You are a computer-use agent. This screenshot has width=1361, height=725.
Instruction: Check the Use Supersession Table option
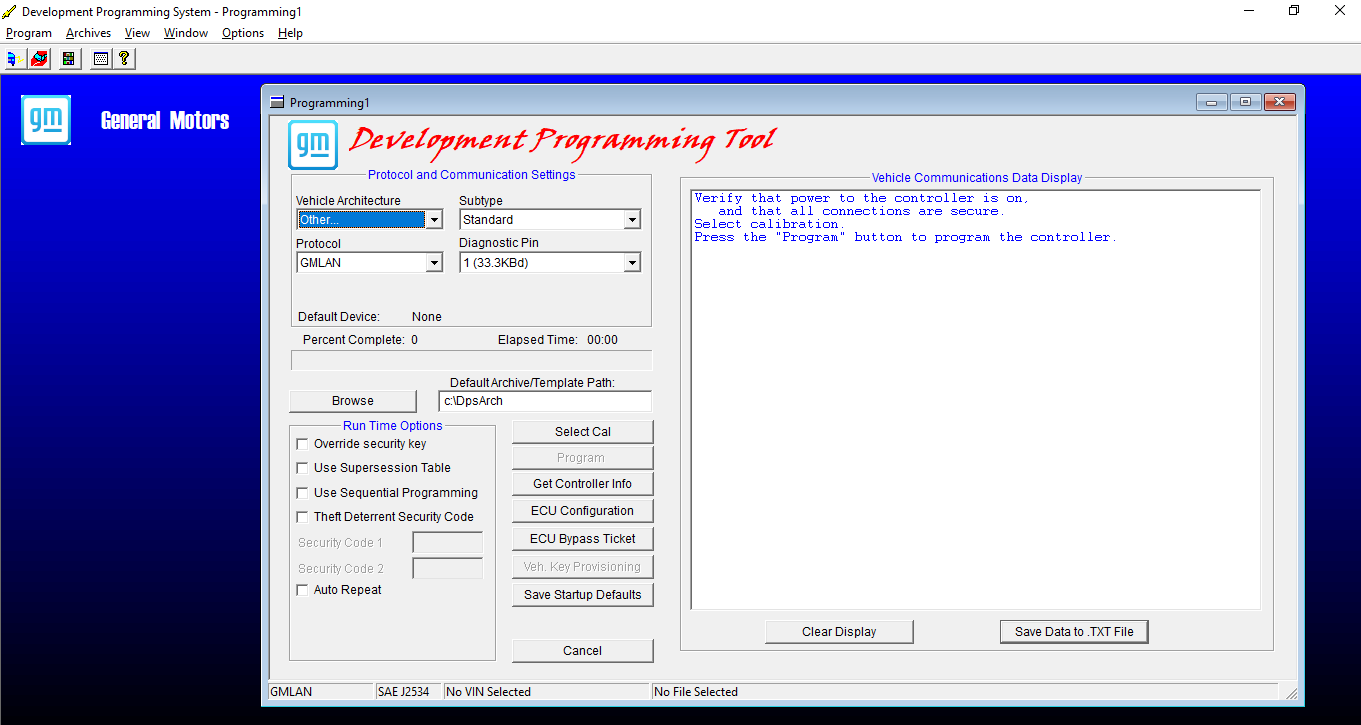tap(303, 468)
